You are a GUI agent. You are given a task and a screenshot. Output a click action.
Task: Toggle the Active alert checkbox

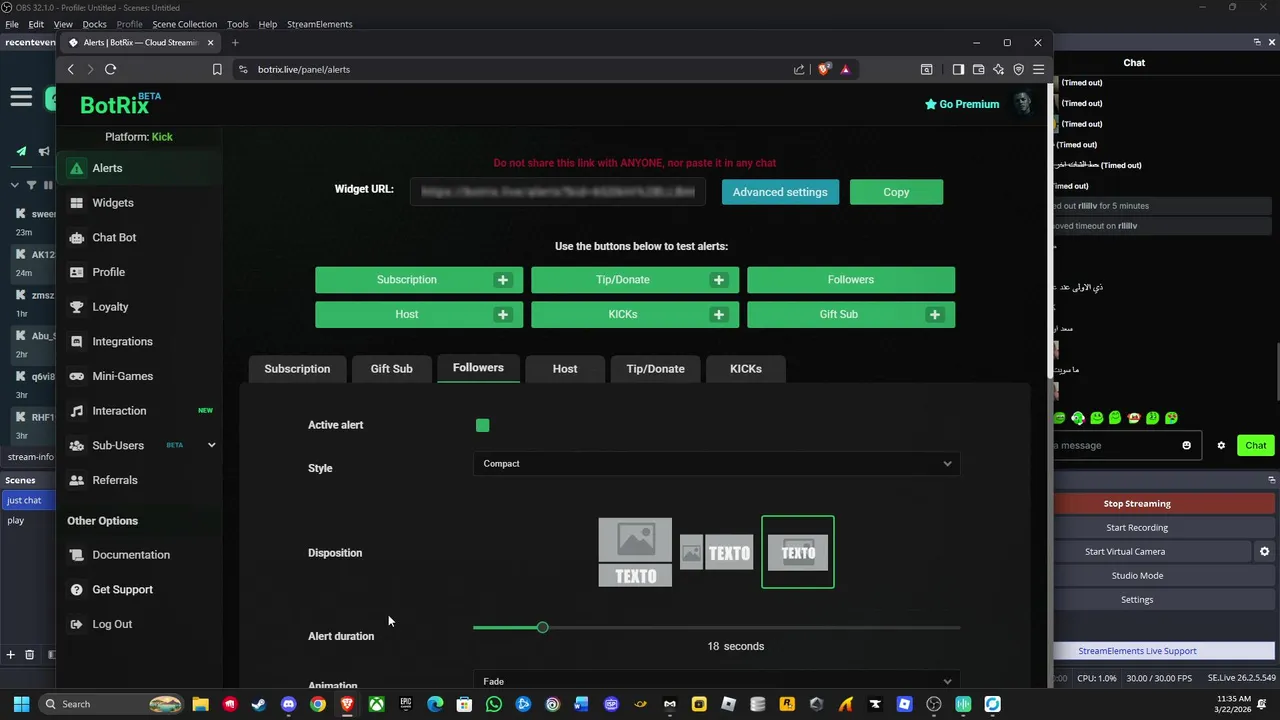coord(483,425)
